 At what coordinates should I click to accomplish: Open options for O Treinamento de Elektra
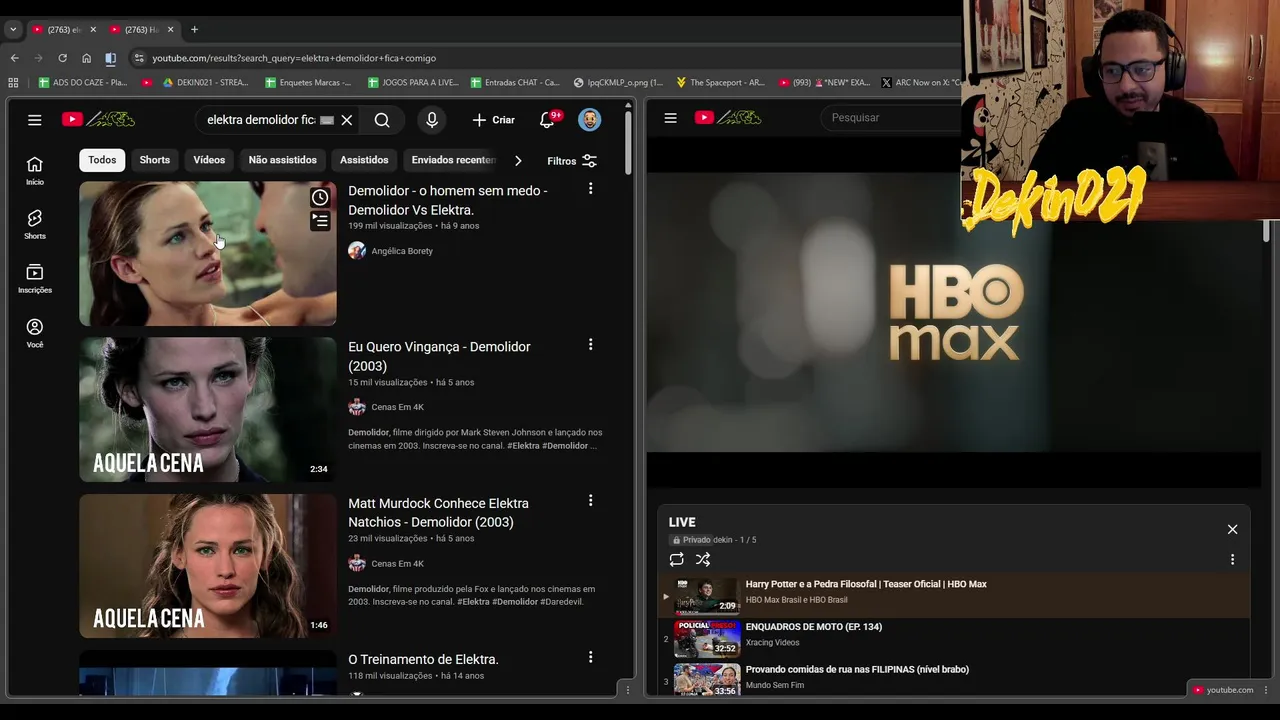pyautogui.click(x=590, y=657)
